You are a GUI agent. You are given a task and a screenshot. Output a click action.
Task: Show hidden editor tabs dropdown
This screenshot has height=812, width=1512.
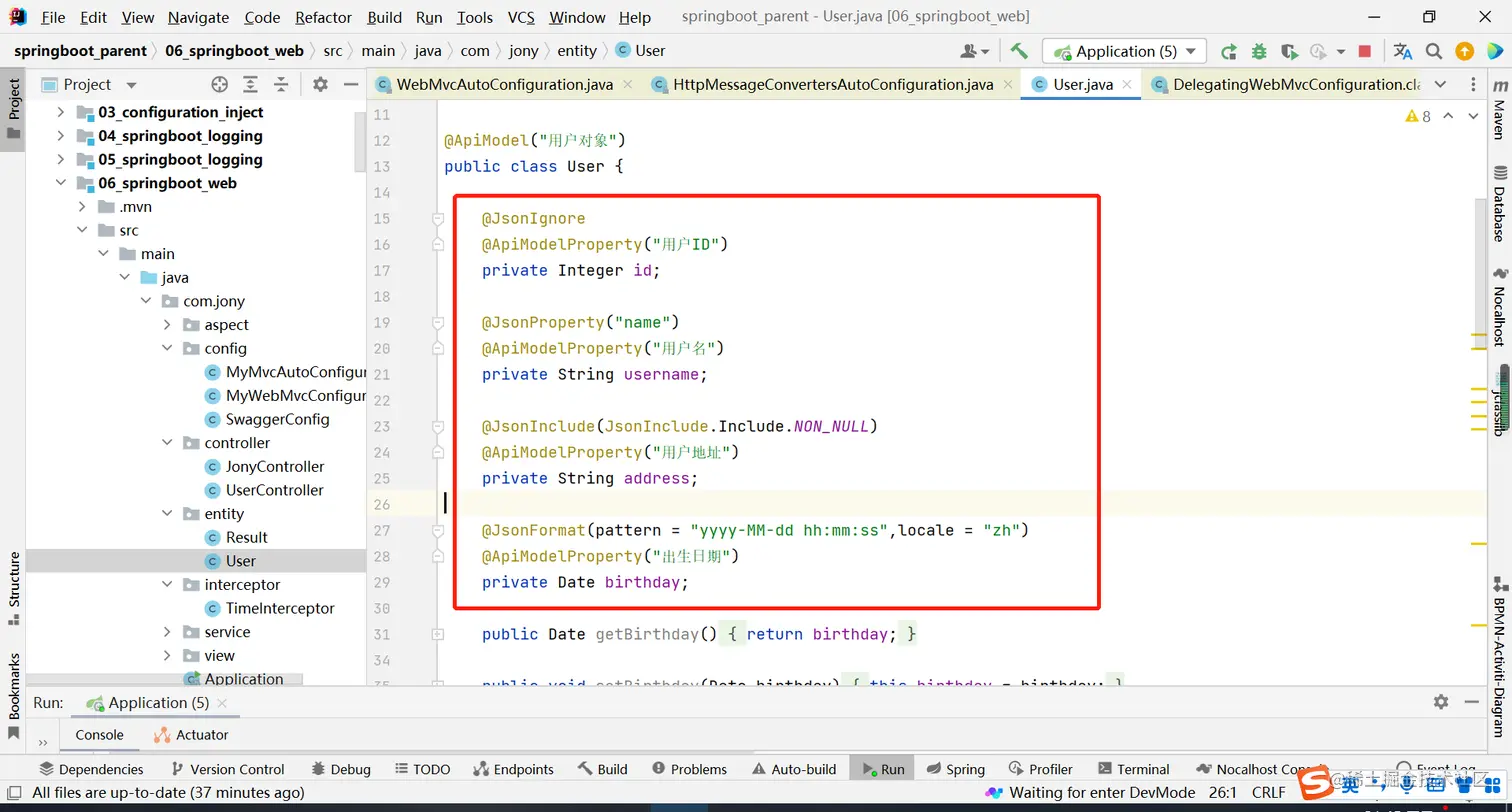pyautogui.click(x=1440, y=84)
